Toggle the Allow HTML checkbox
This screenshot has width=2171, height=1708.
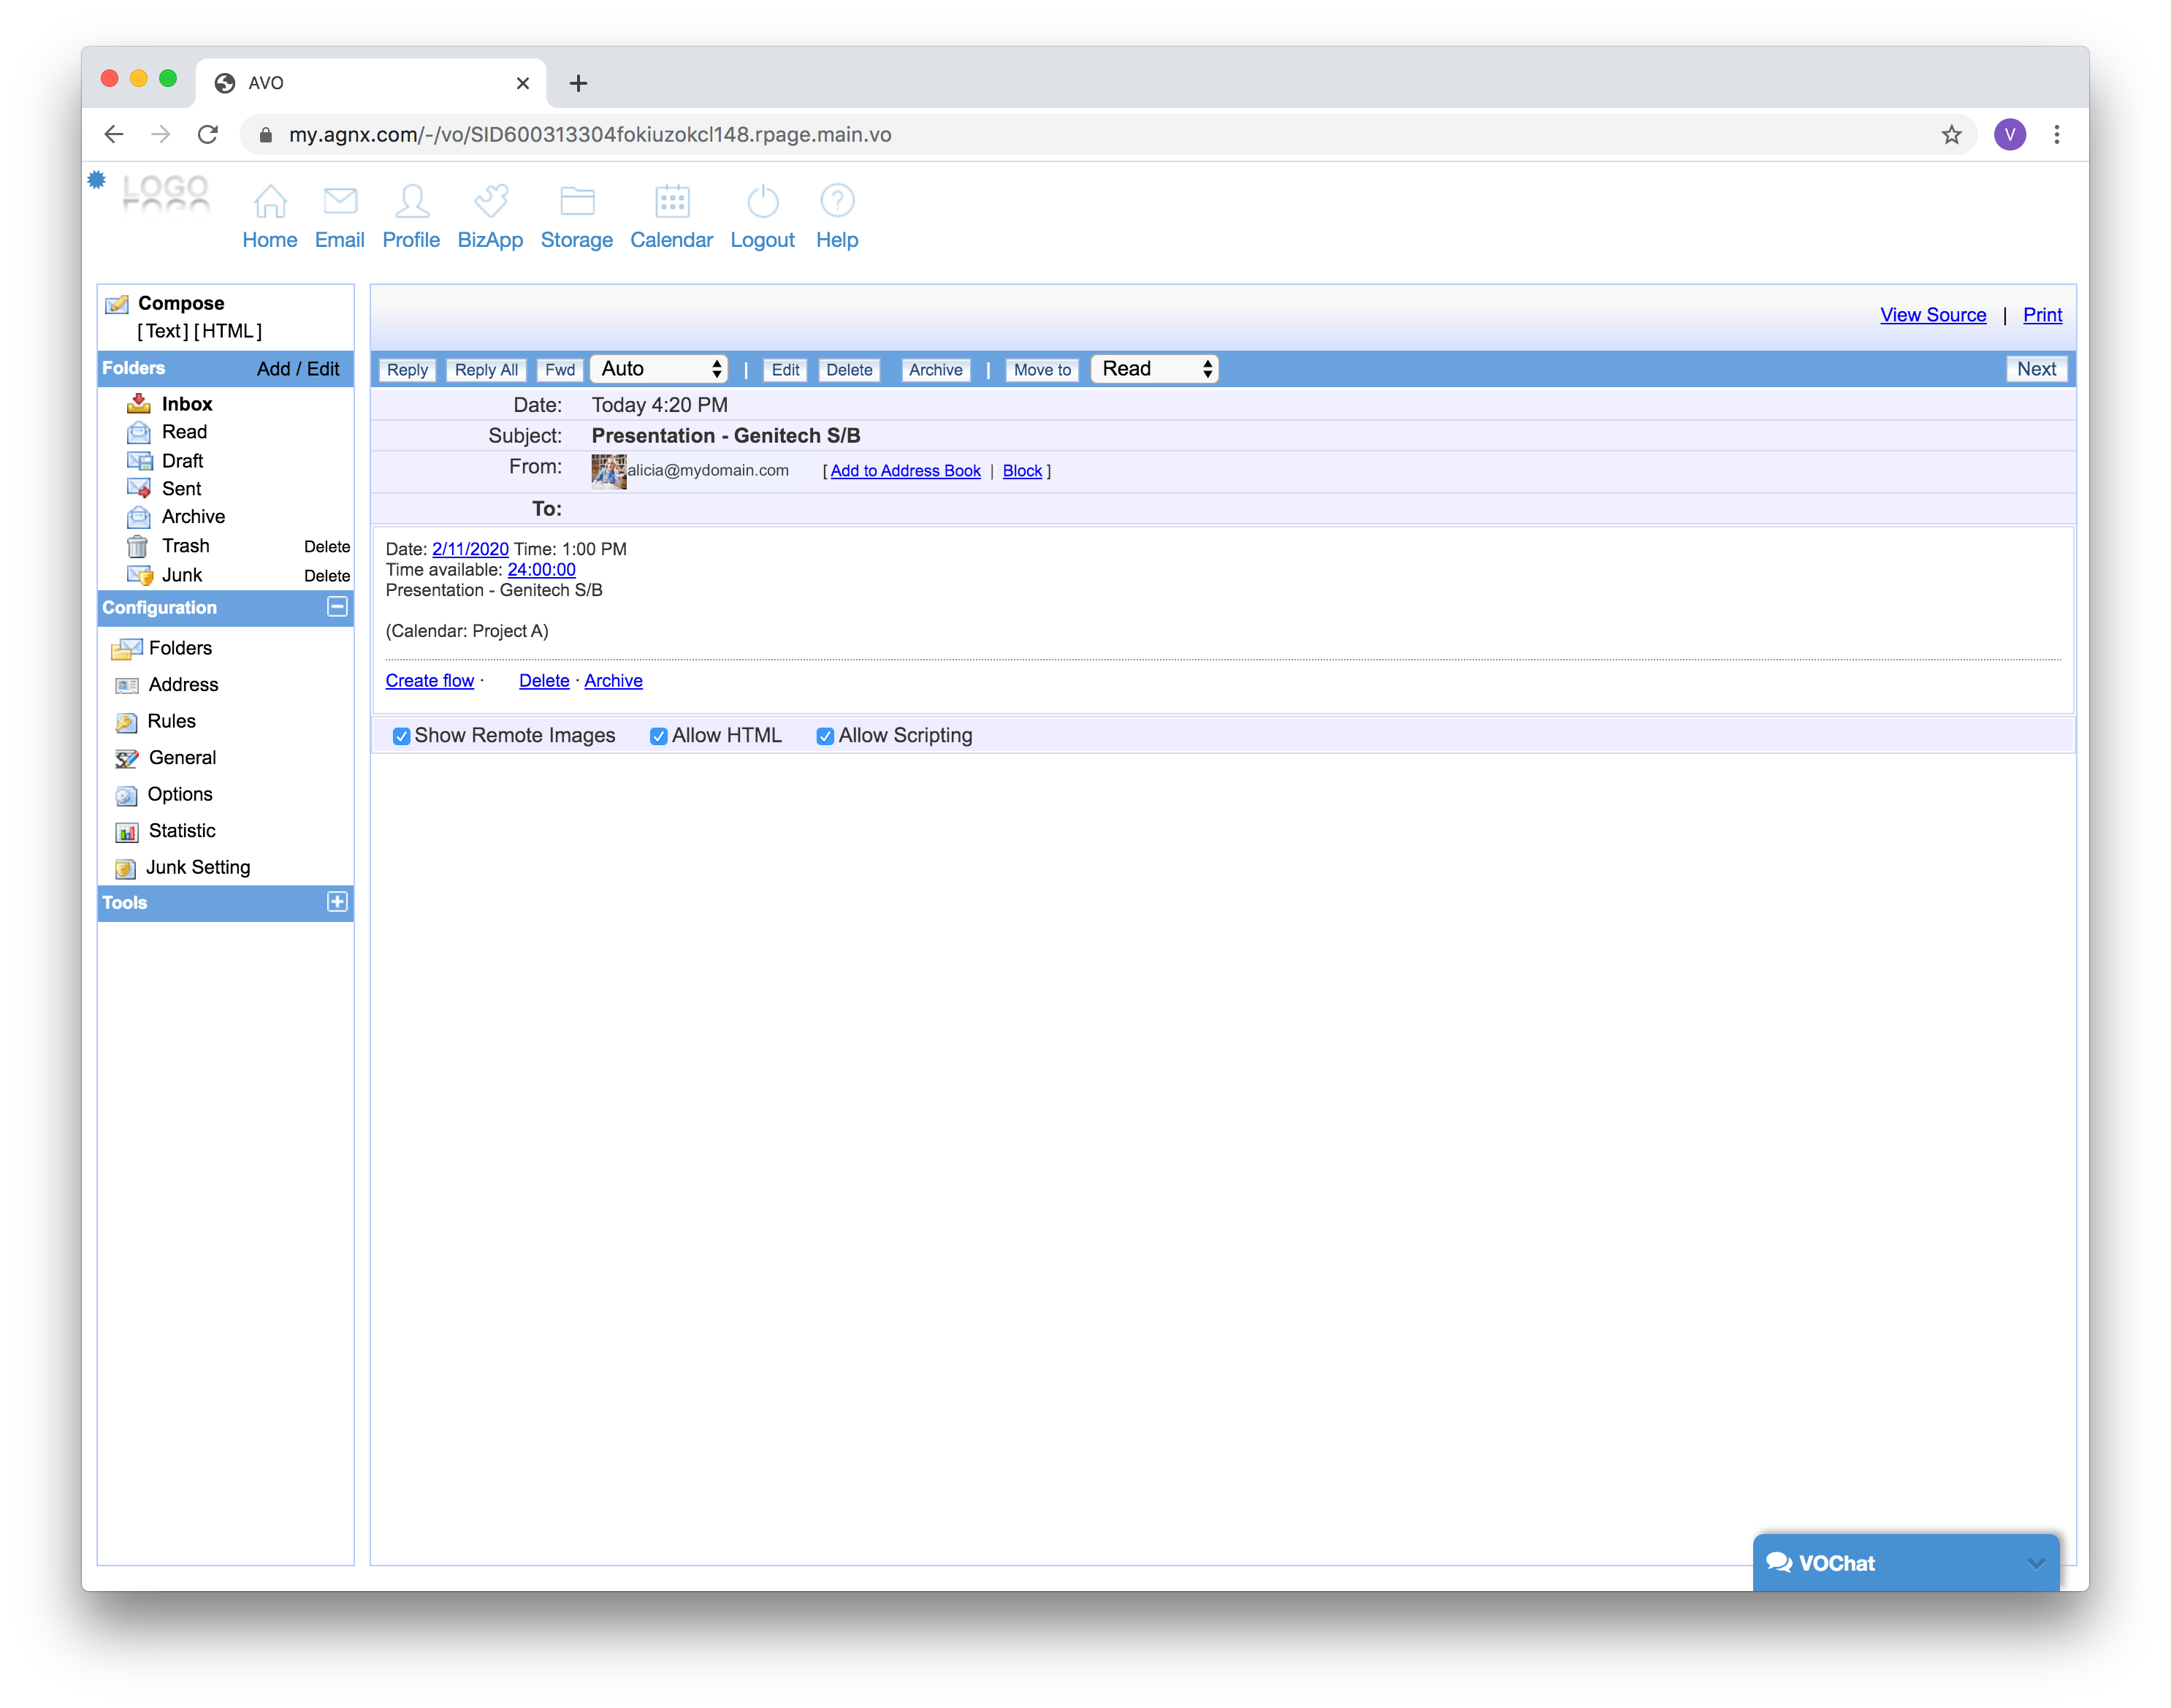tap(659, 737)
